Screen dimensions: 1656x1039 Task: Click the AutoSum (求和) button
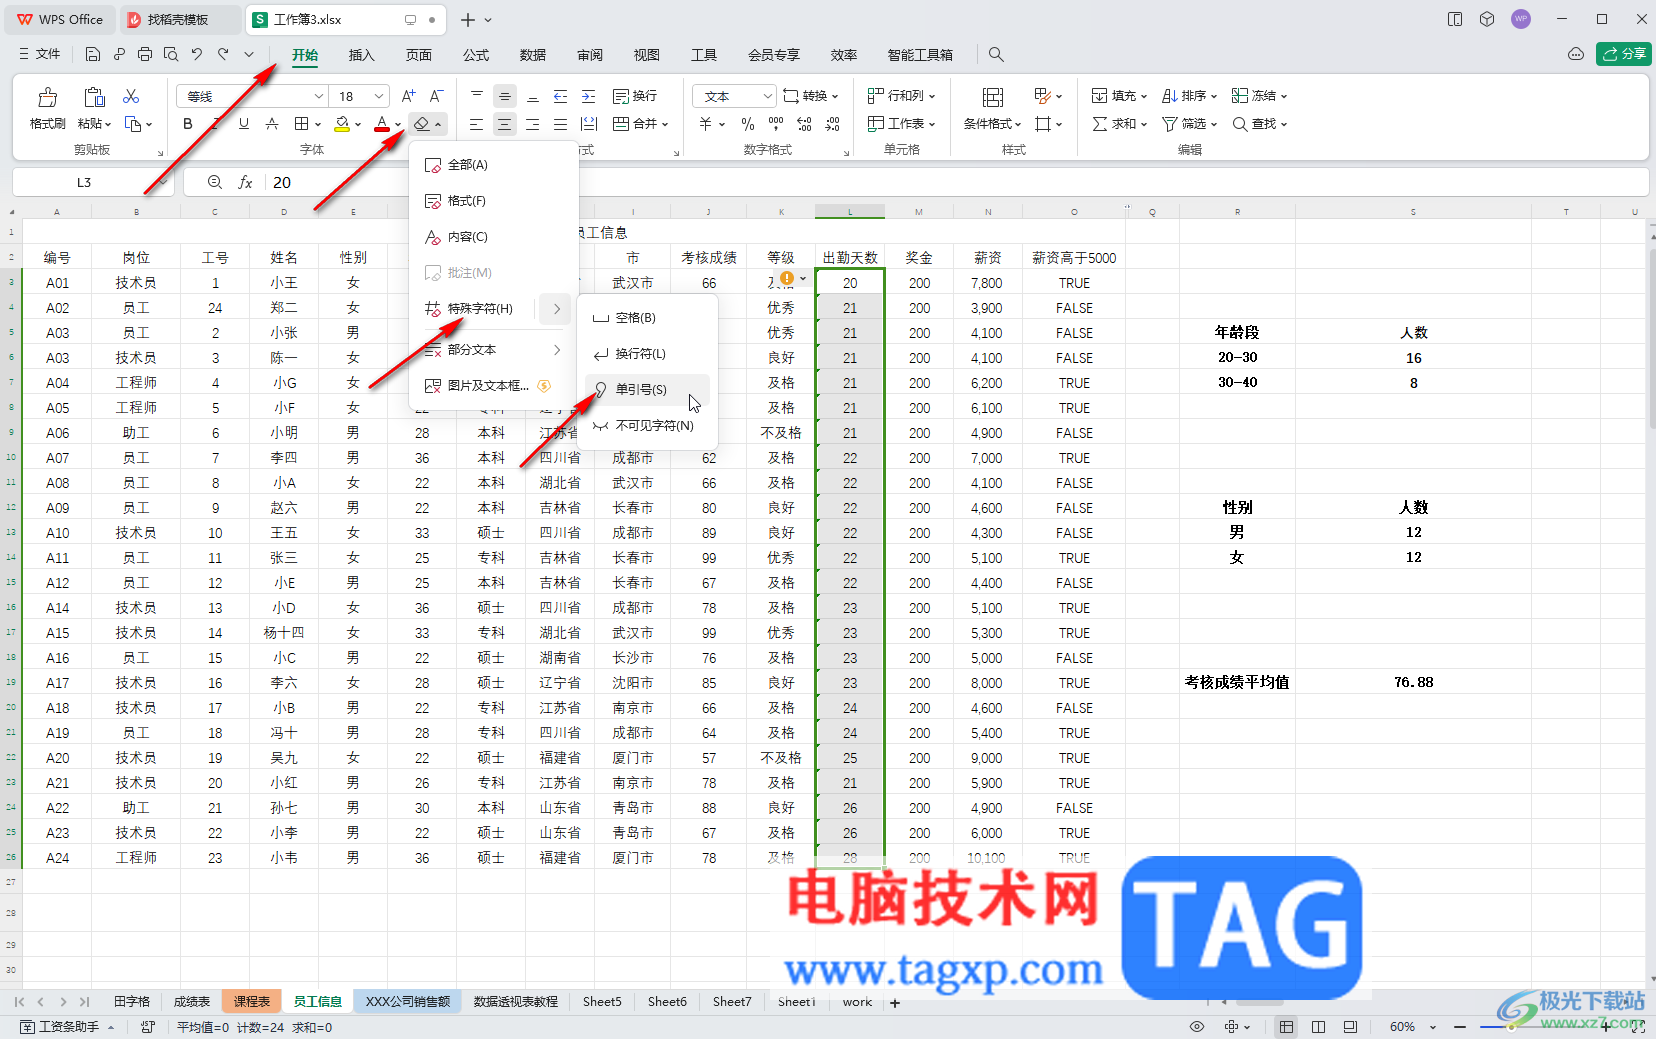1119,124
